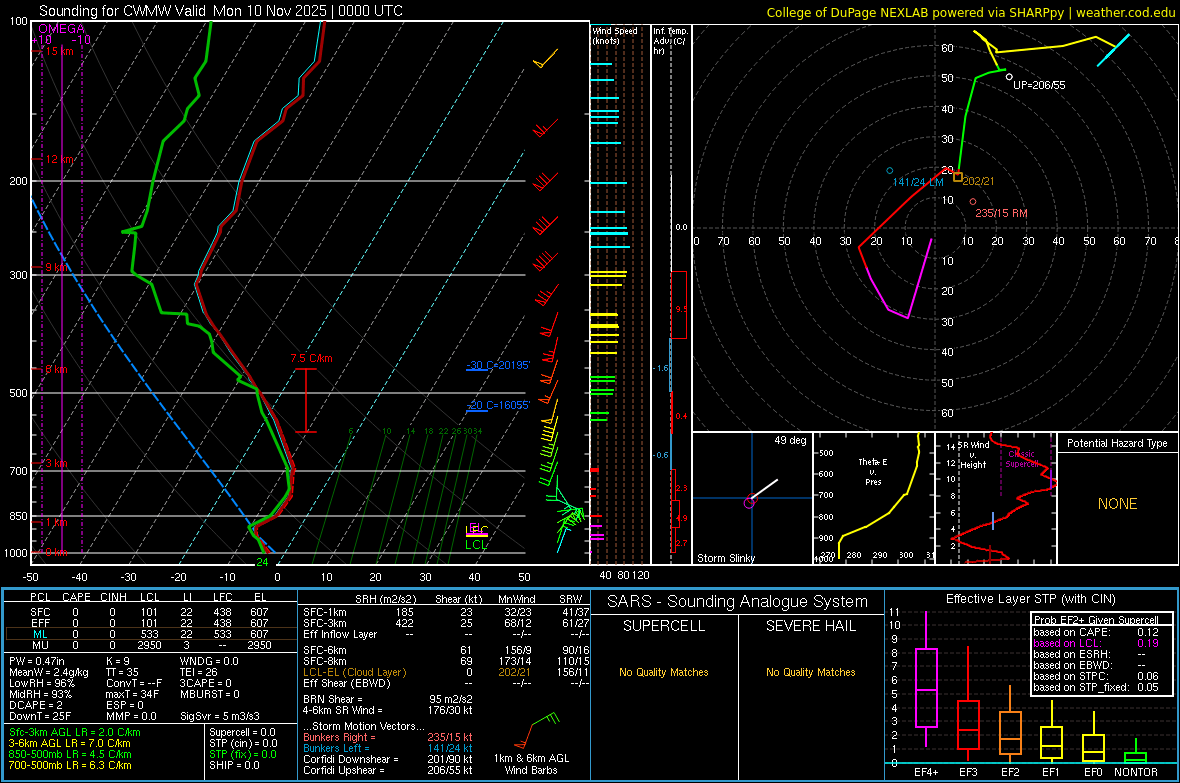Click the CINH column header
Screen dimensions: 1180x783
coord(113,597)
